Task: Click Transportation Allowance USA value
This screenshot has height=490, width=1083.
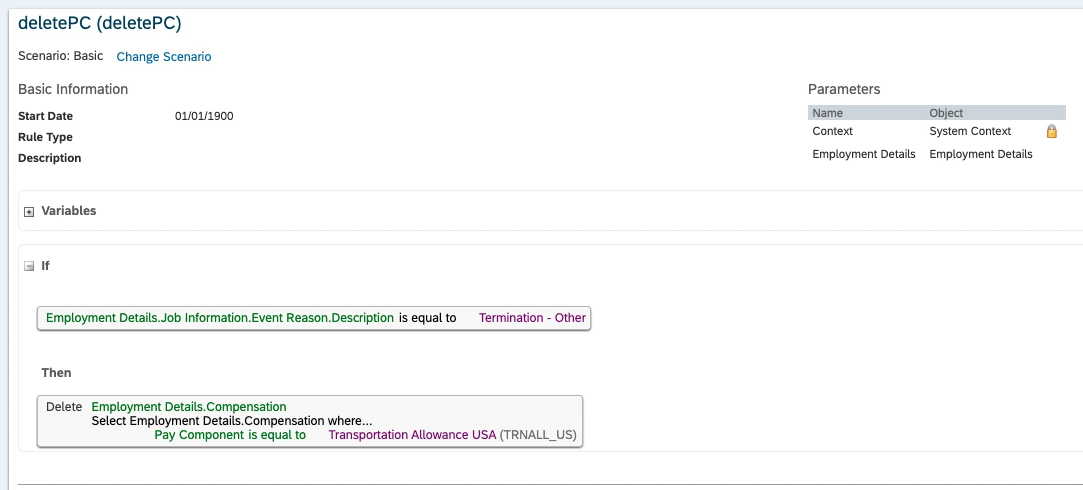Action: pyautogui.click(x=412, y=435)
